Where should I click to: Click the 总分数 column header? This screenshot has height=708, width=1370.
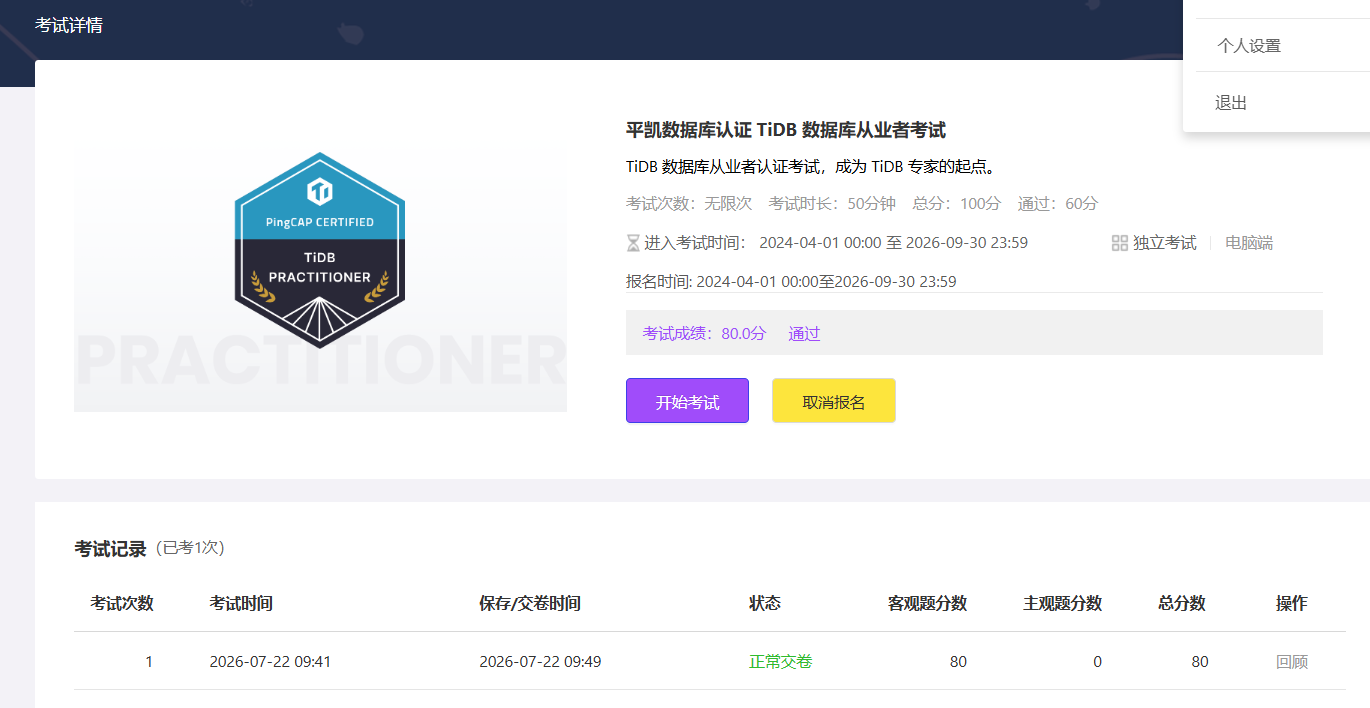[x=1182, y=603]
